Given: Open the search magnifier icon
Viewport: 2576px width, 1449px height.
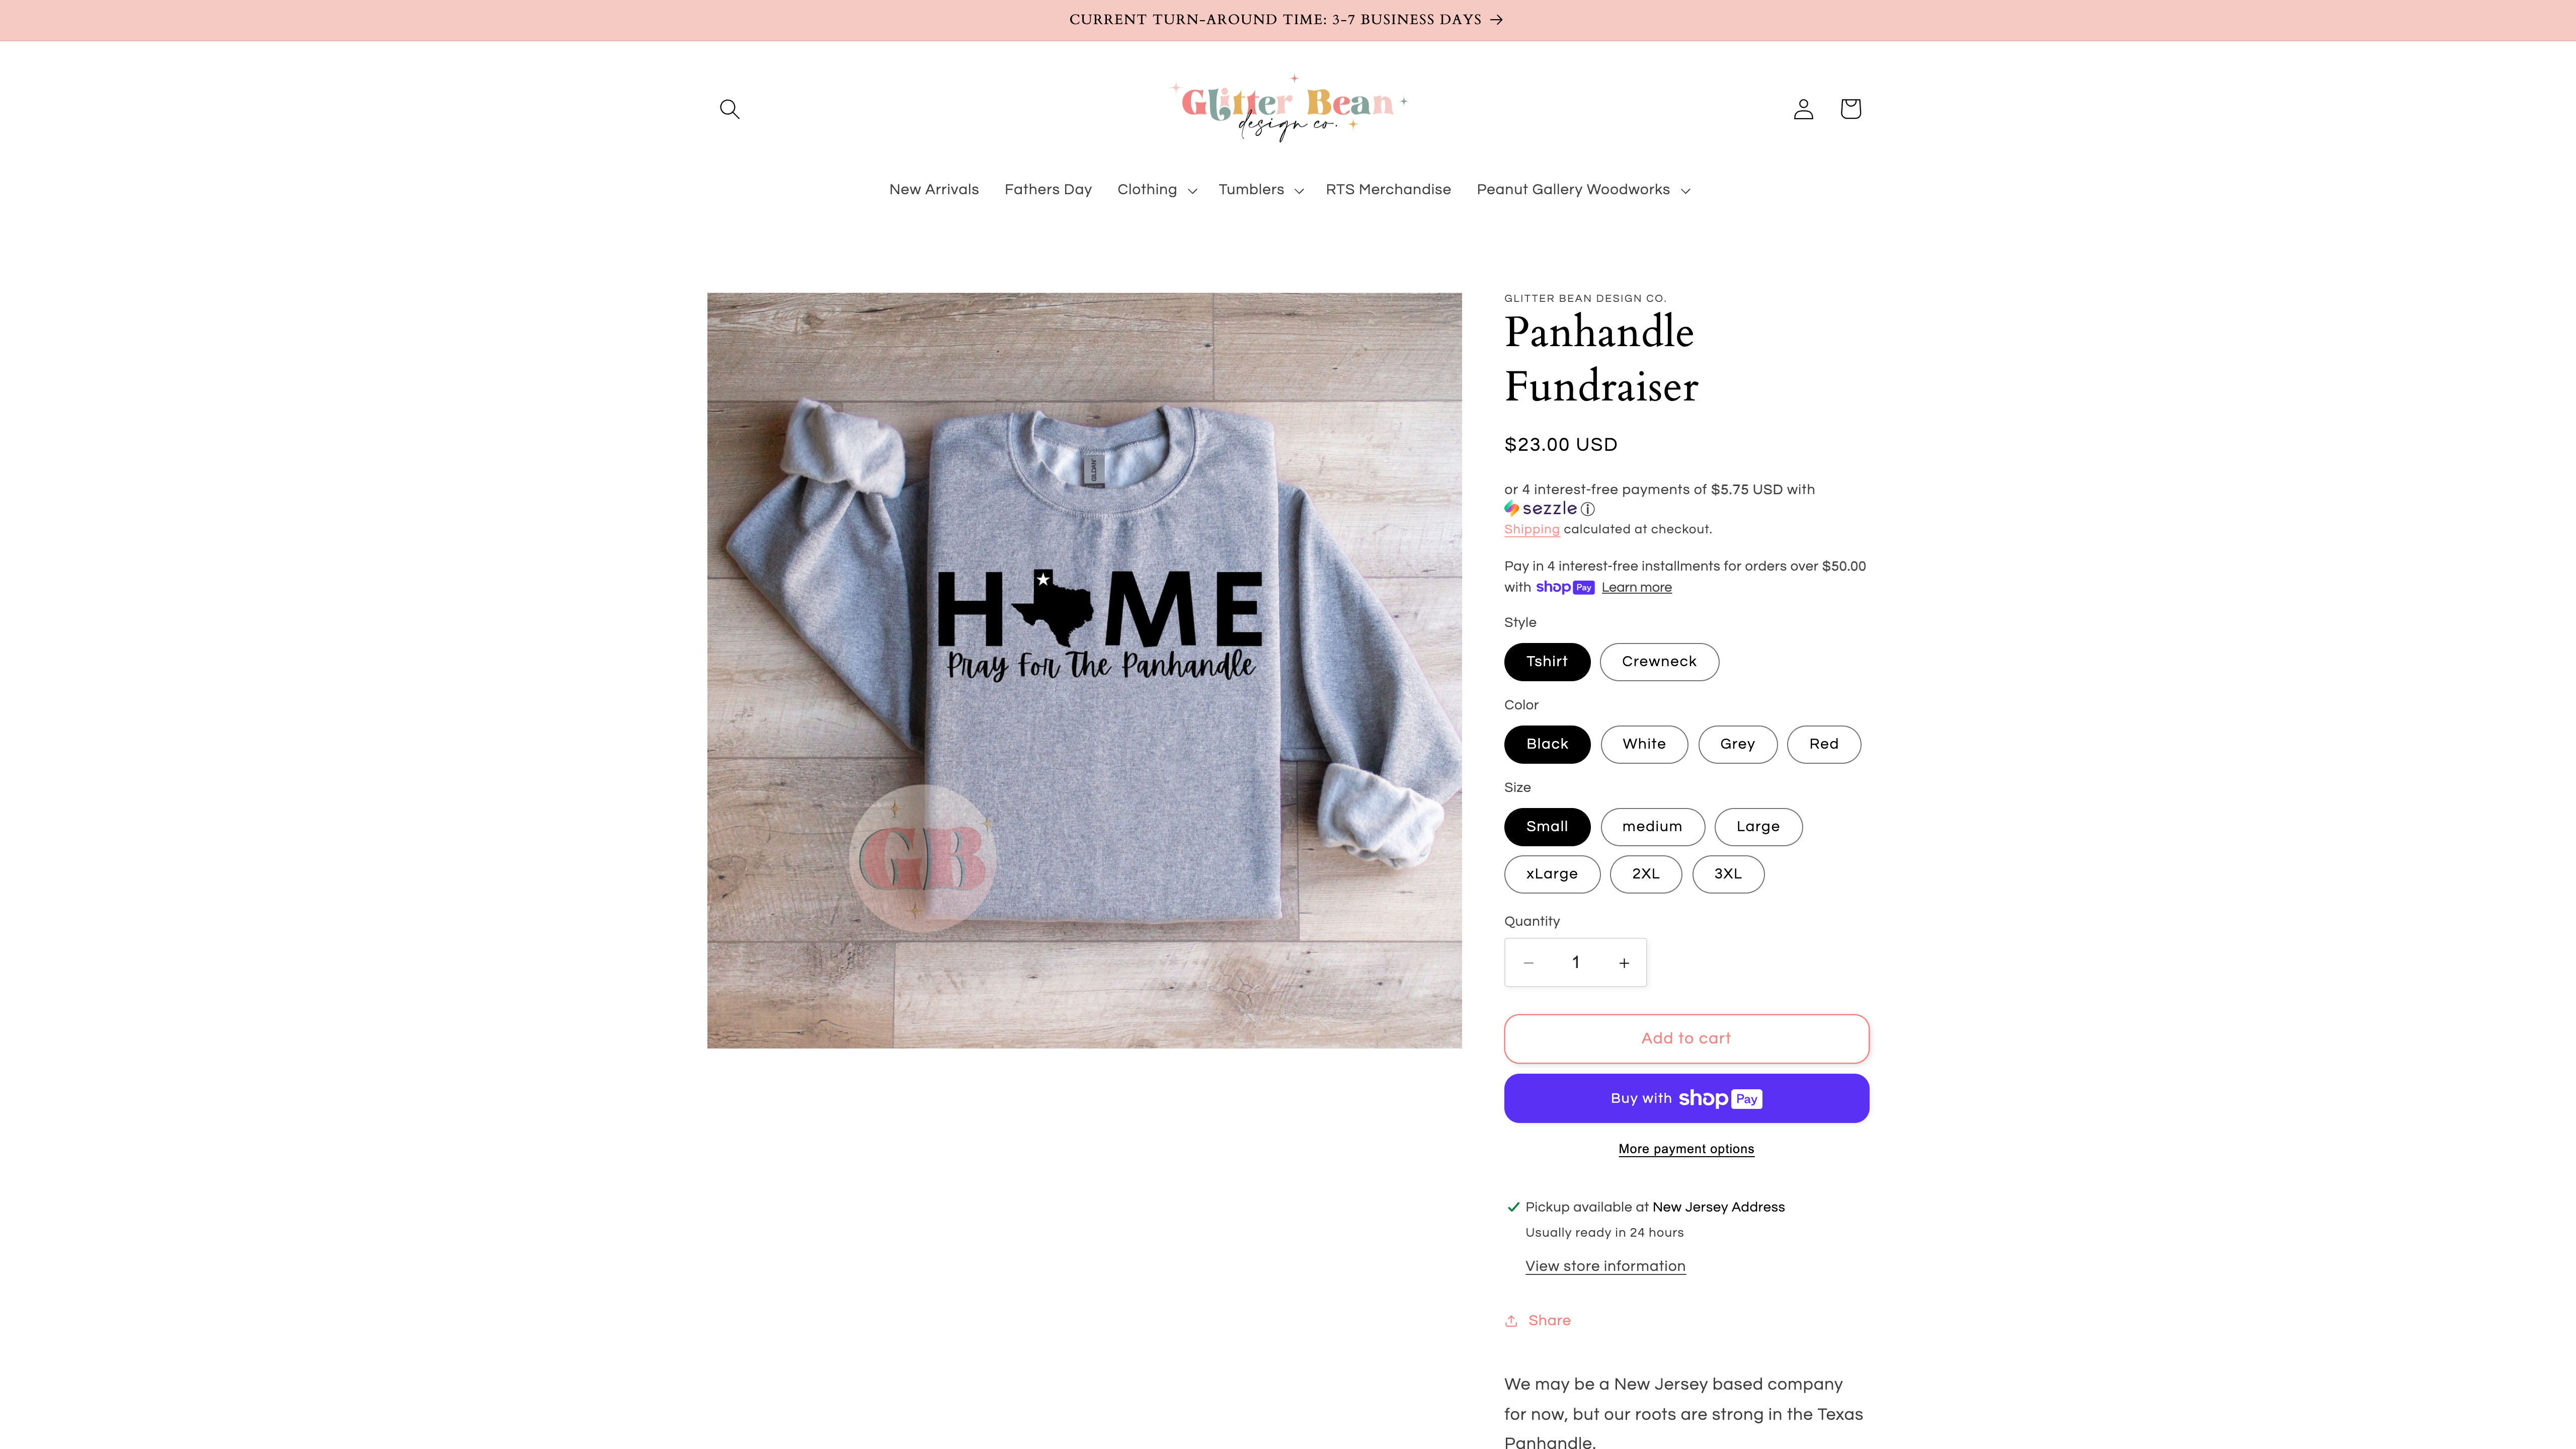Looking at the screenshot, I should [729, 109].
